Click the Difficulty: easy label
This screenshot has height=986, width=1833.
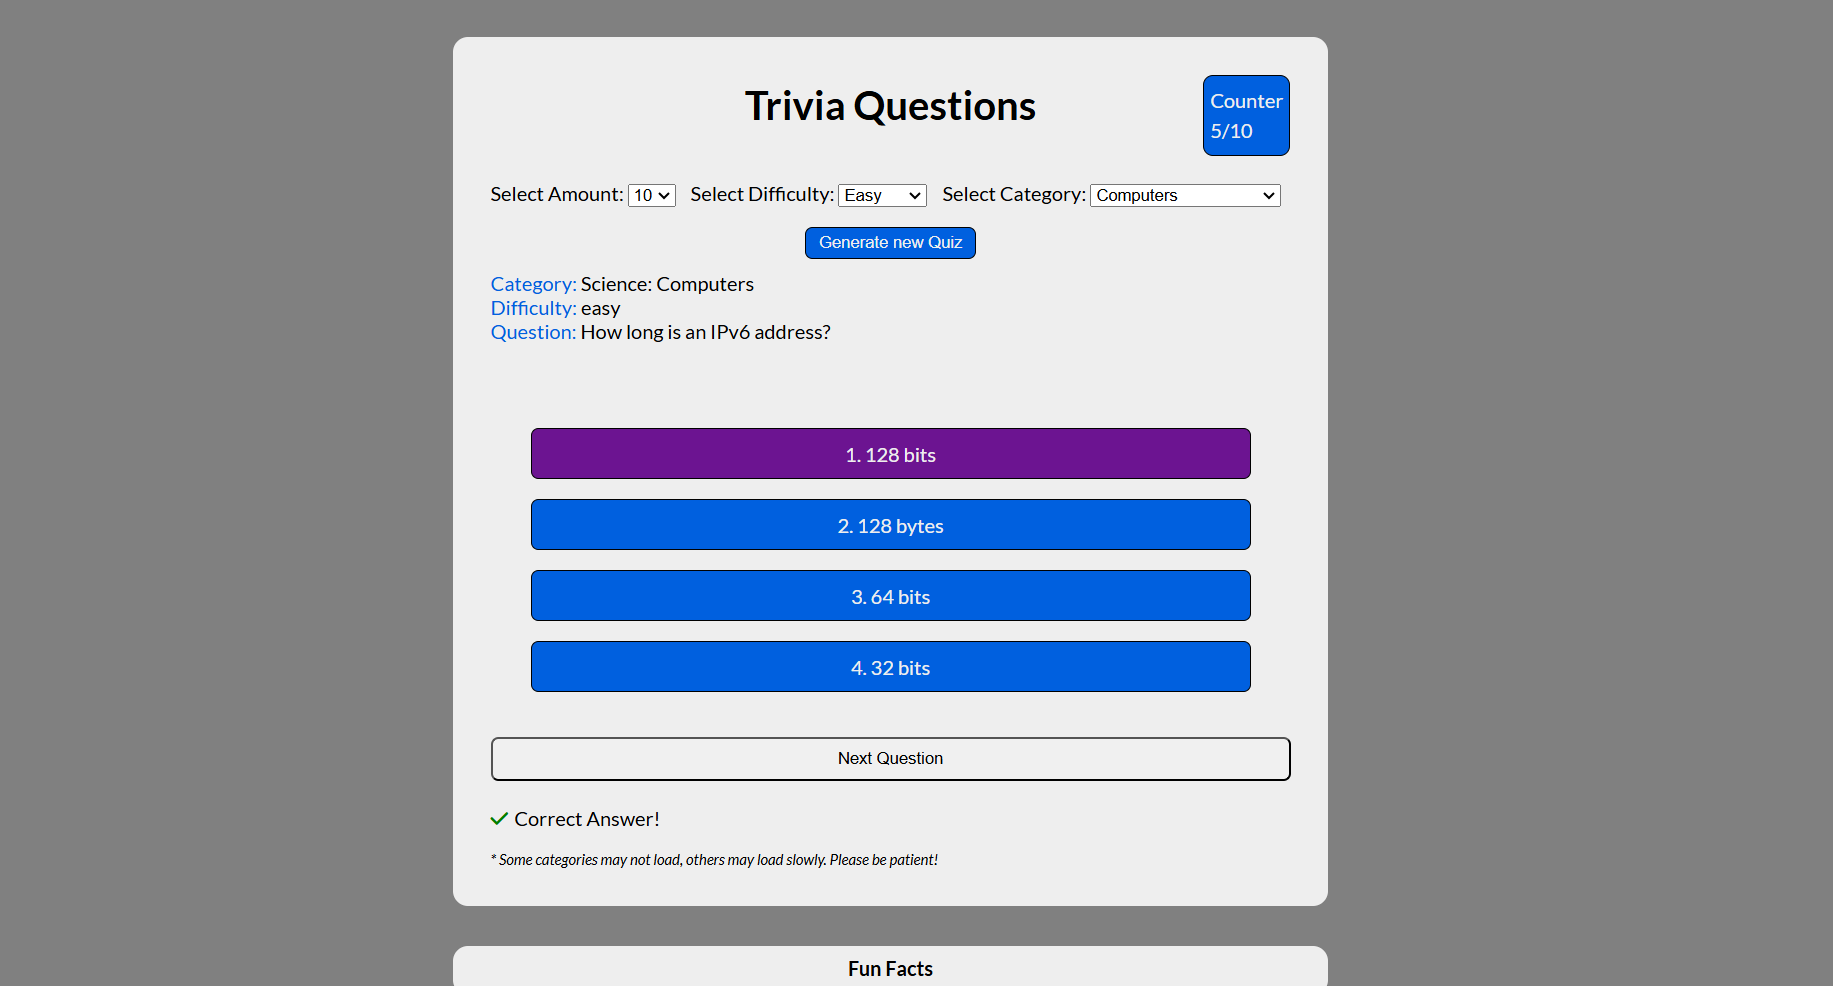point(555,308)
